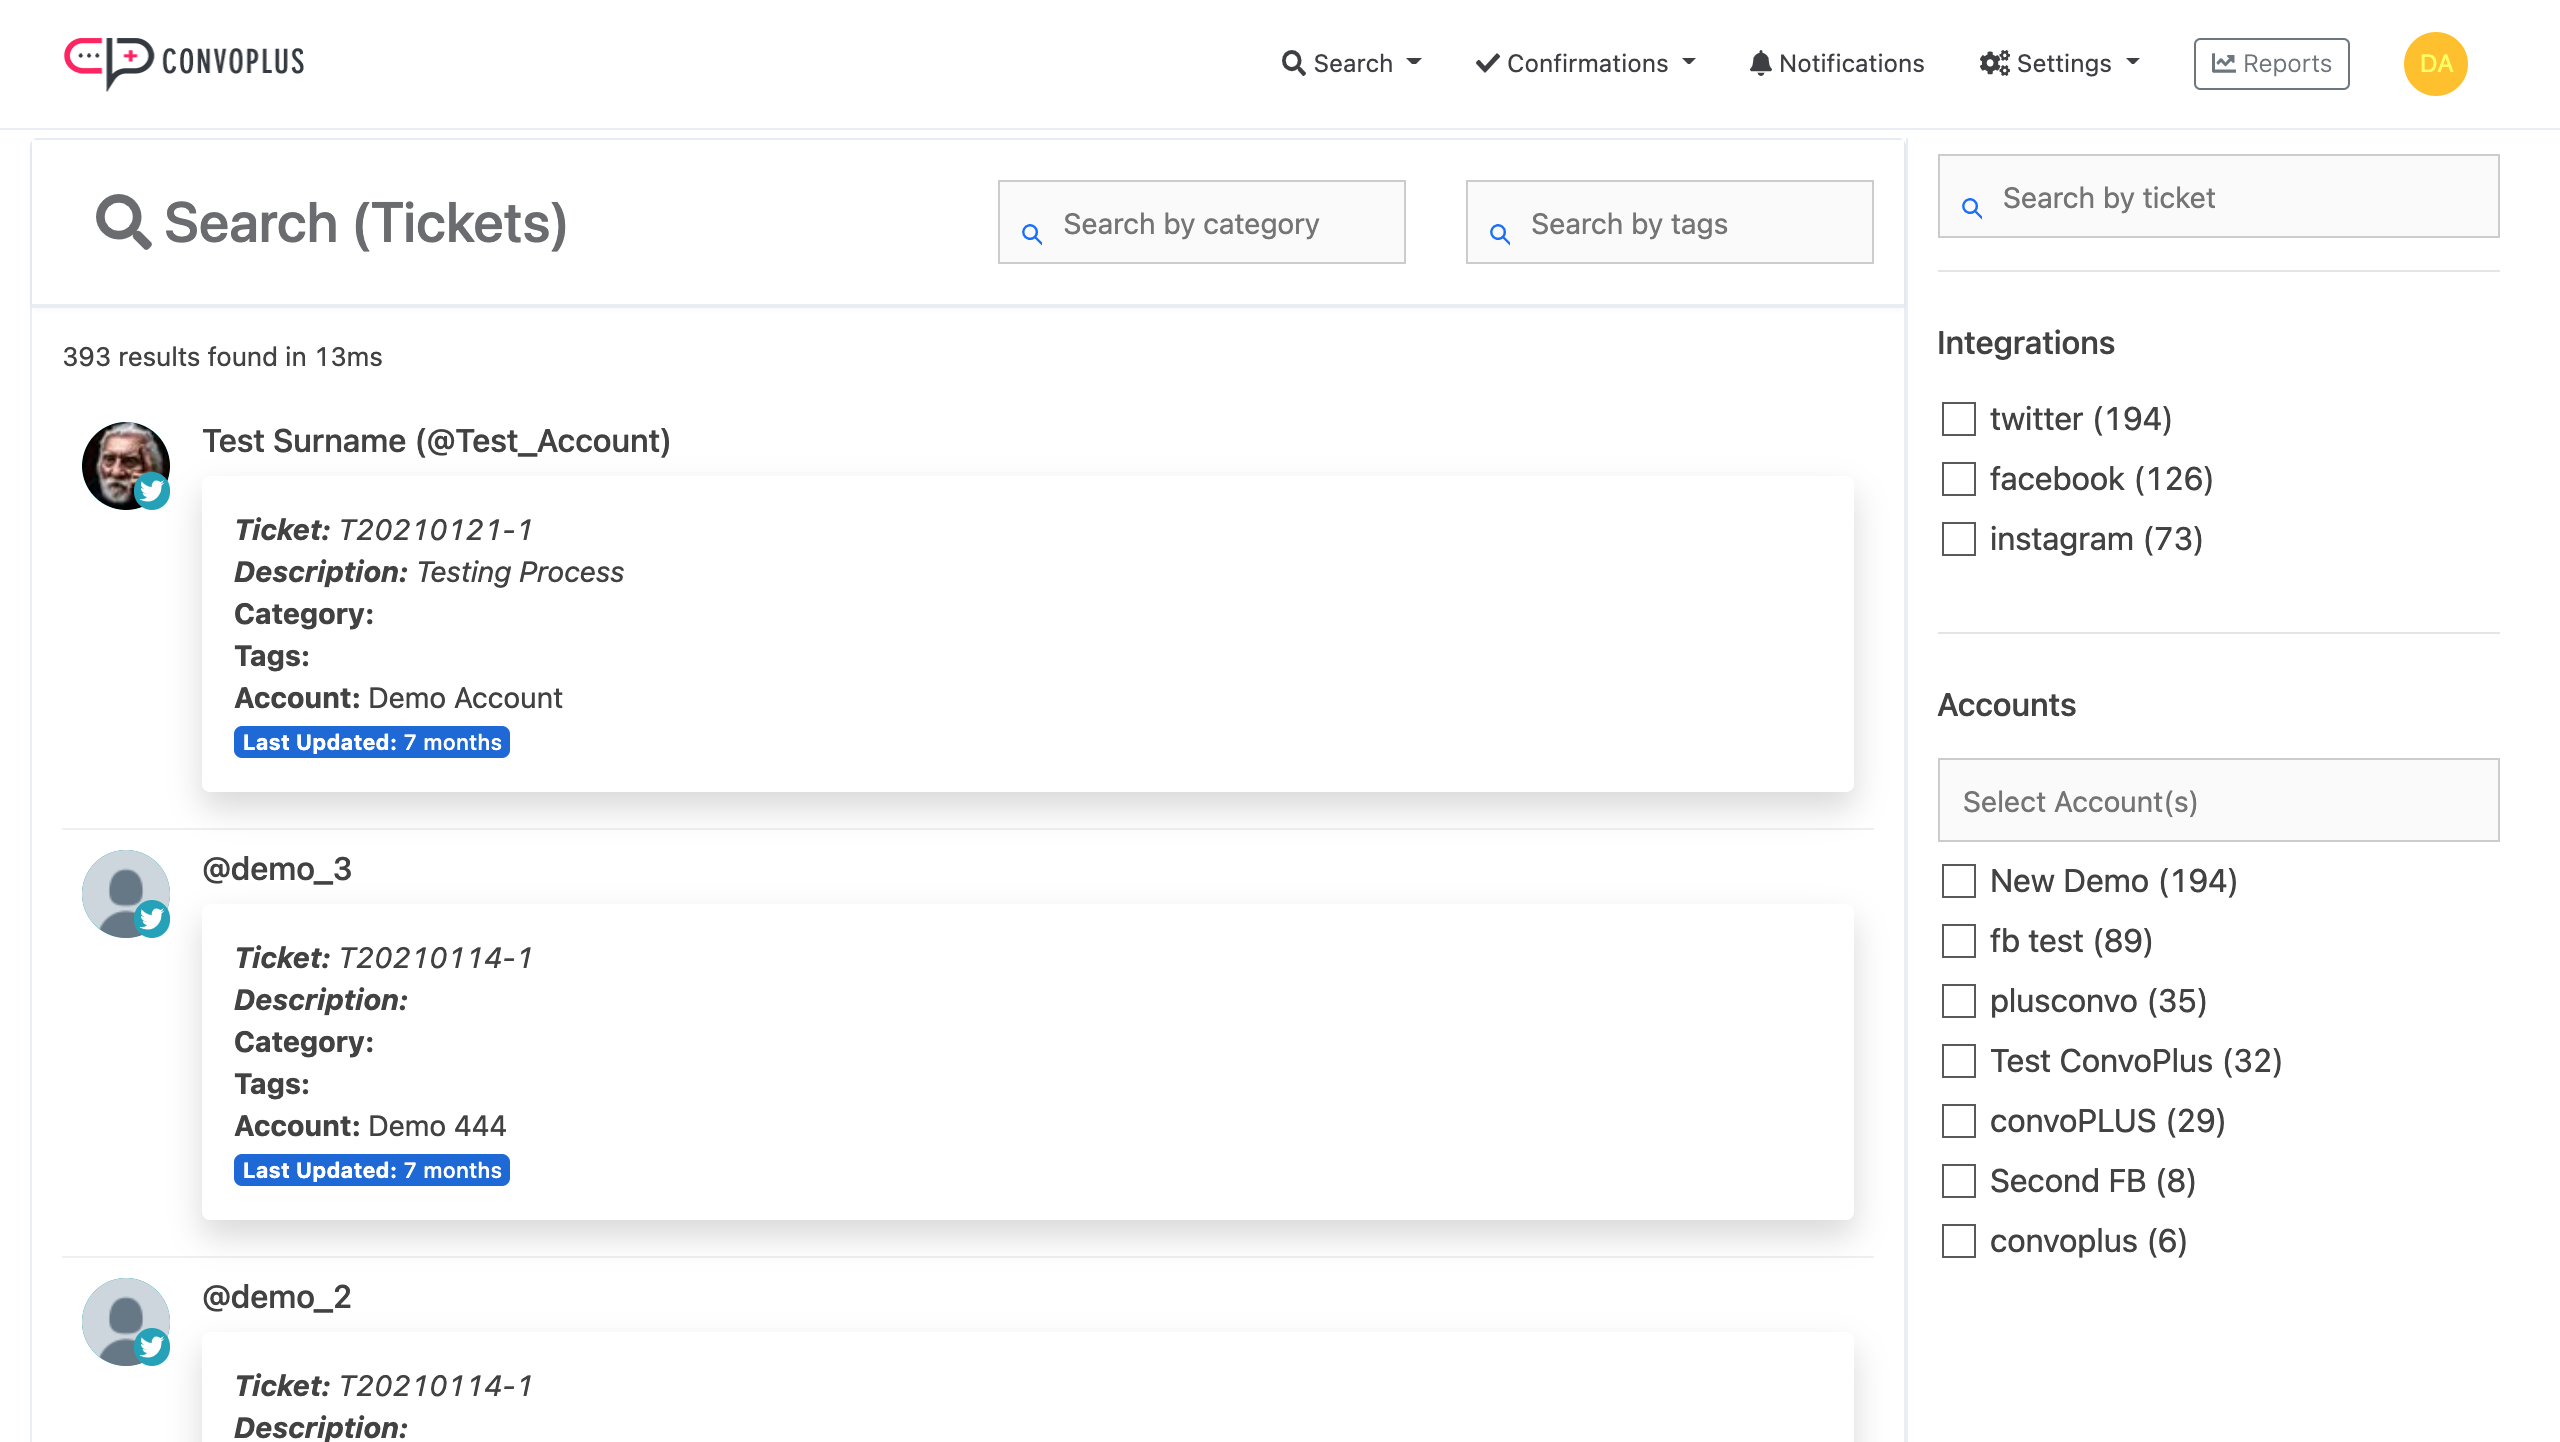Click the Twitter badge on Test_Account's avatar
2560x1442 pixels.
(153, 491)
